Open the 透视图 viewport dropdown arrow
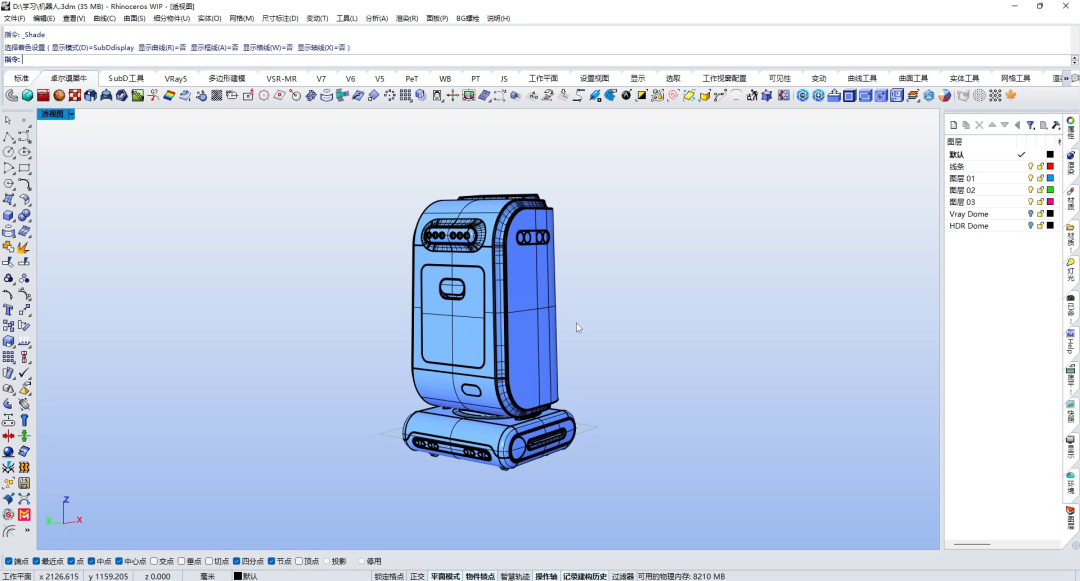1080x581 pixels. point(71,114)
